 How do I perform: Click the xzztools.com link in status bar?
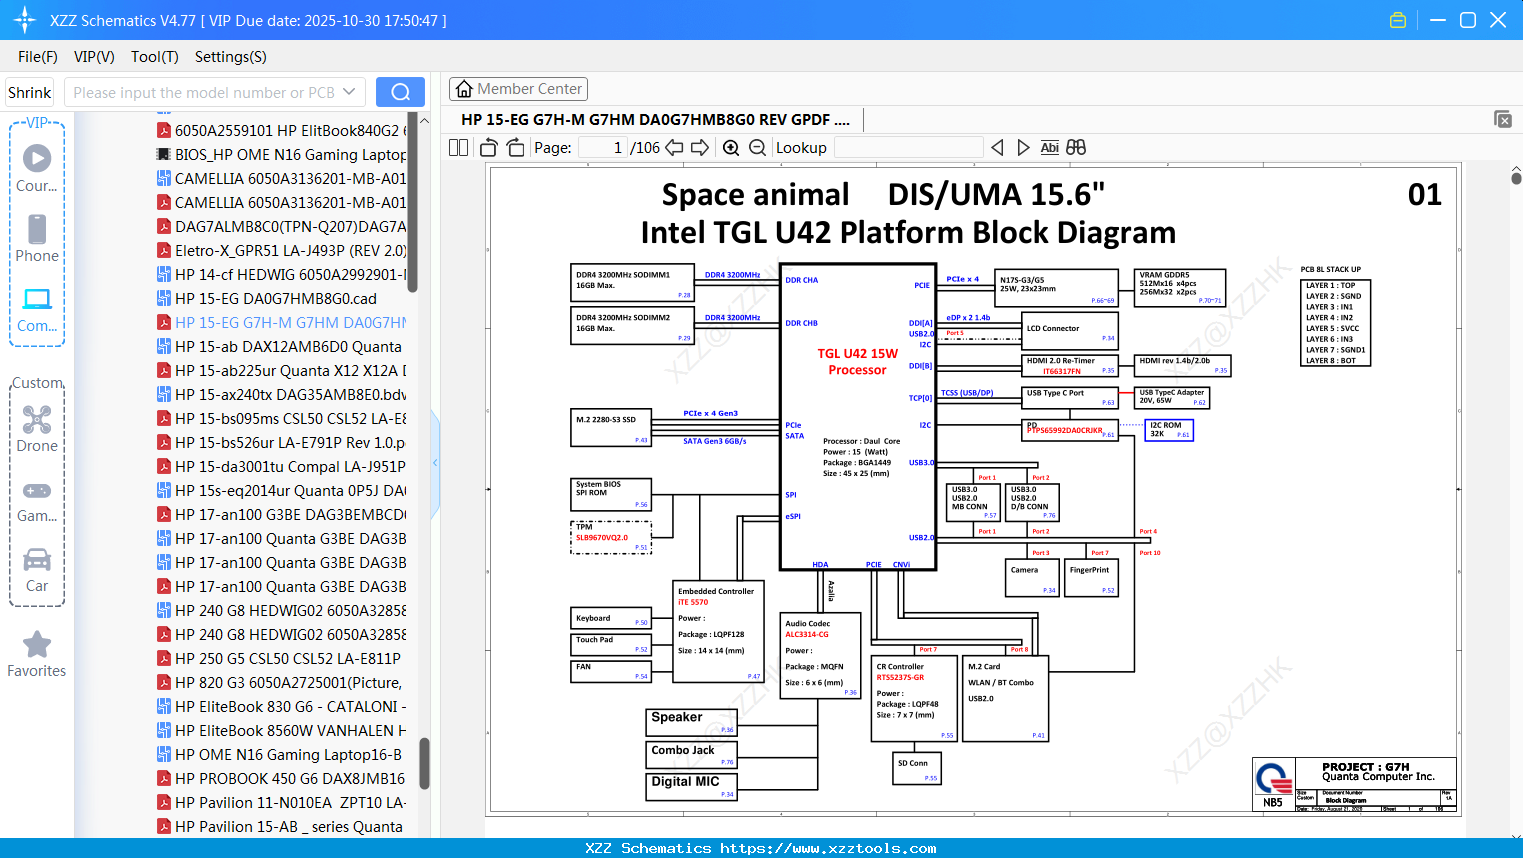[x=828, y=848]
